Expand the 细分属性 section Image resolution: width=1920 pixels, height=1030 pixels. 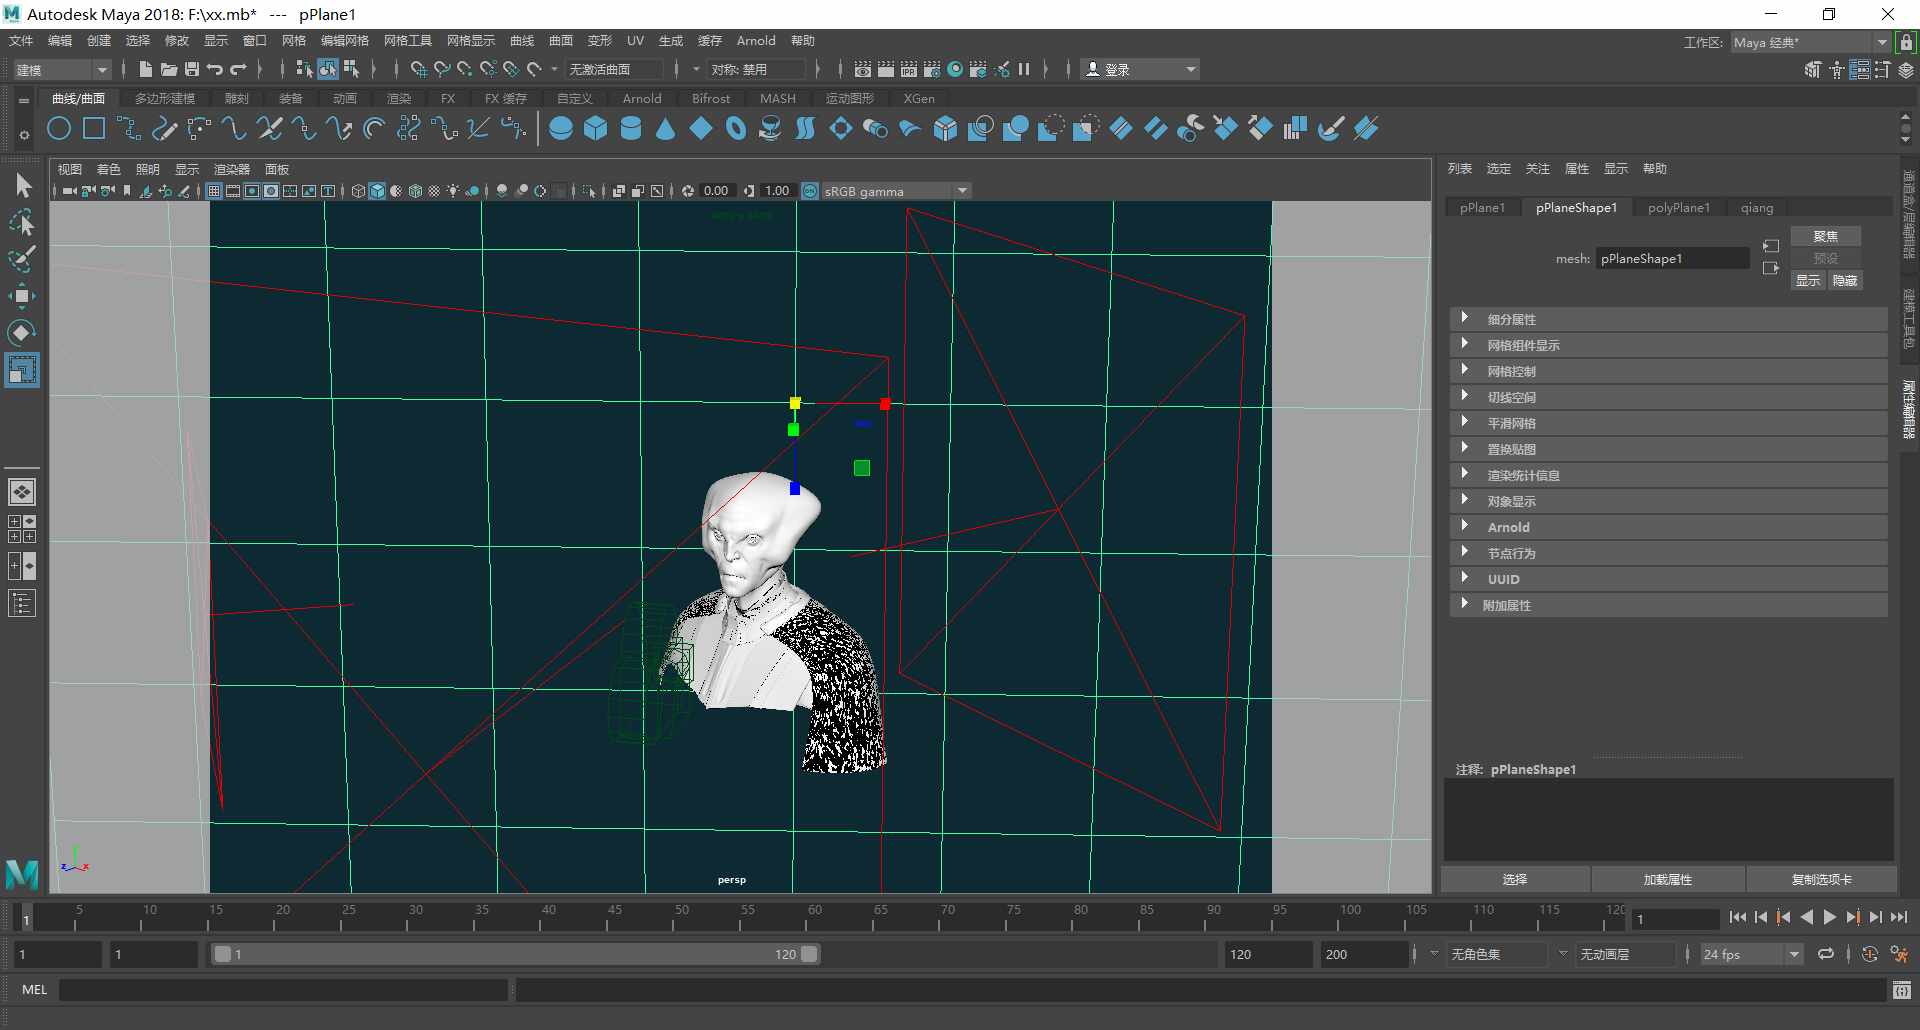[1668, 319]
